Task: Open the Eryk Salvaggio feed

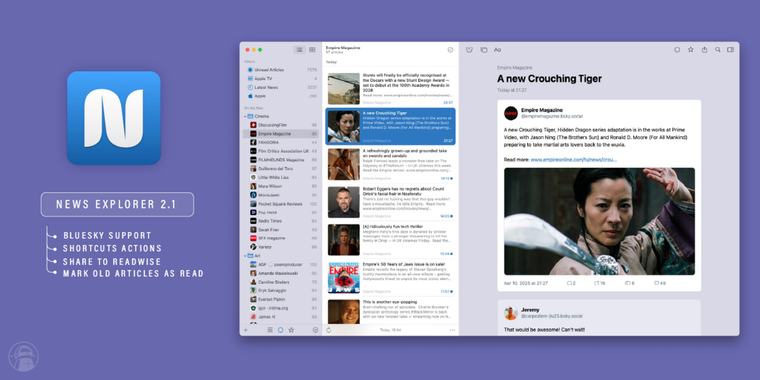Action: coord(282,291)
